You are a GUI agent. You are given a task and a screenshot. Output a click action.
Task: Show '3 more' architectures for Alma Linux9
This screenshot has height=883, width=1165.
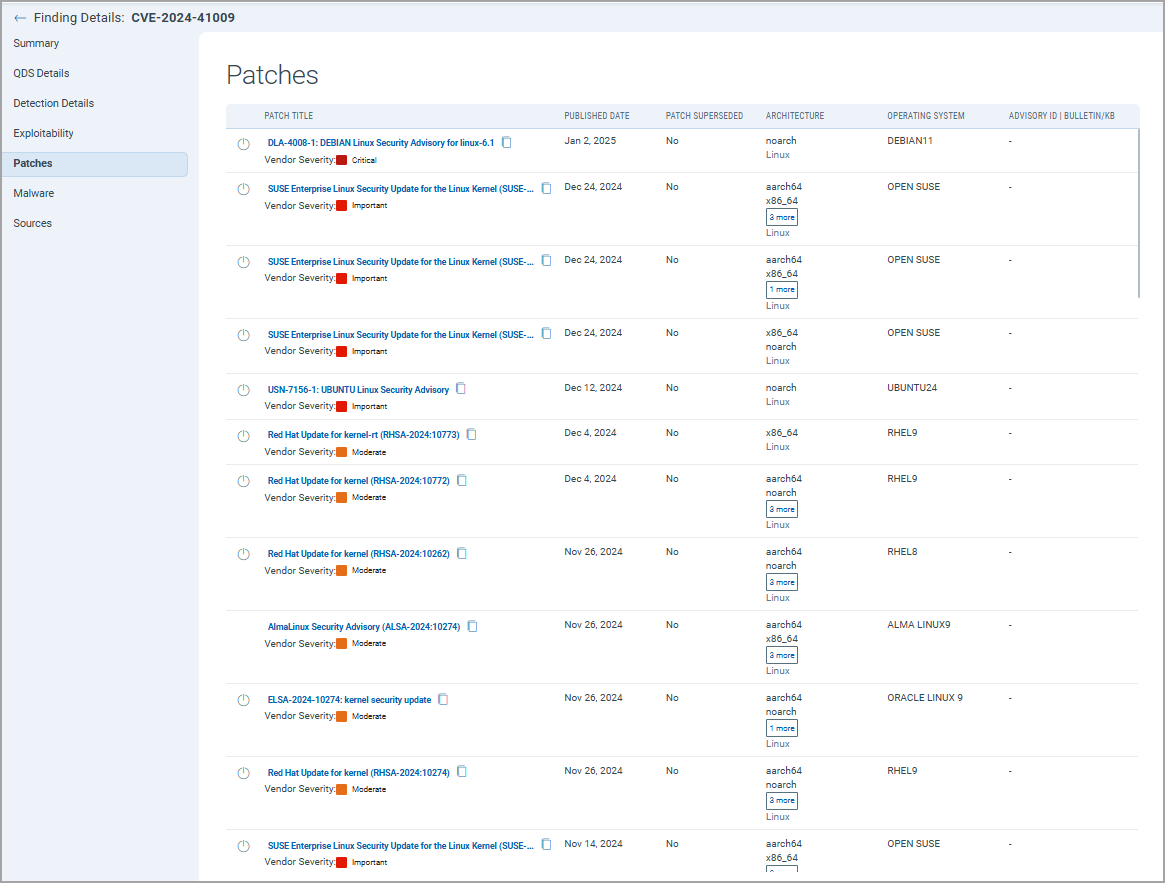(x=782, y=655)
